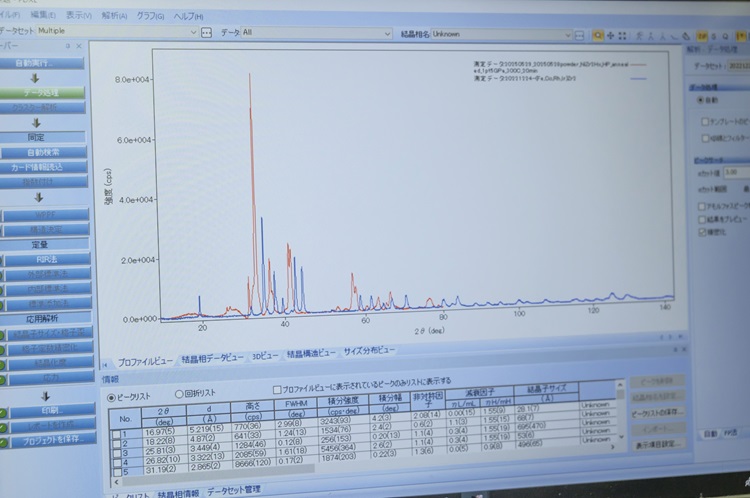The width and height of the screenshot is (750, 498).
Task: Select the 回折リスト radio button
Action: [180, 394]
